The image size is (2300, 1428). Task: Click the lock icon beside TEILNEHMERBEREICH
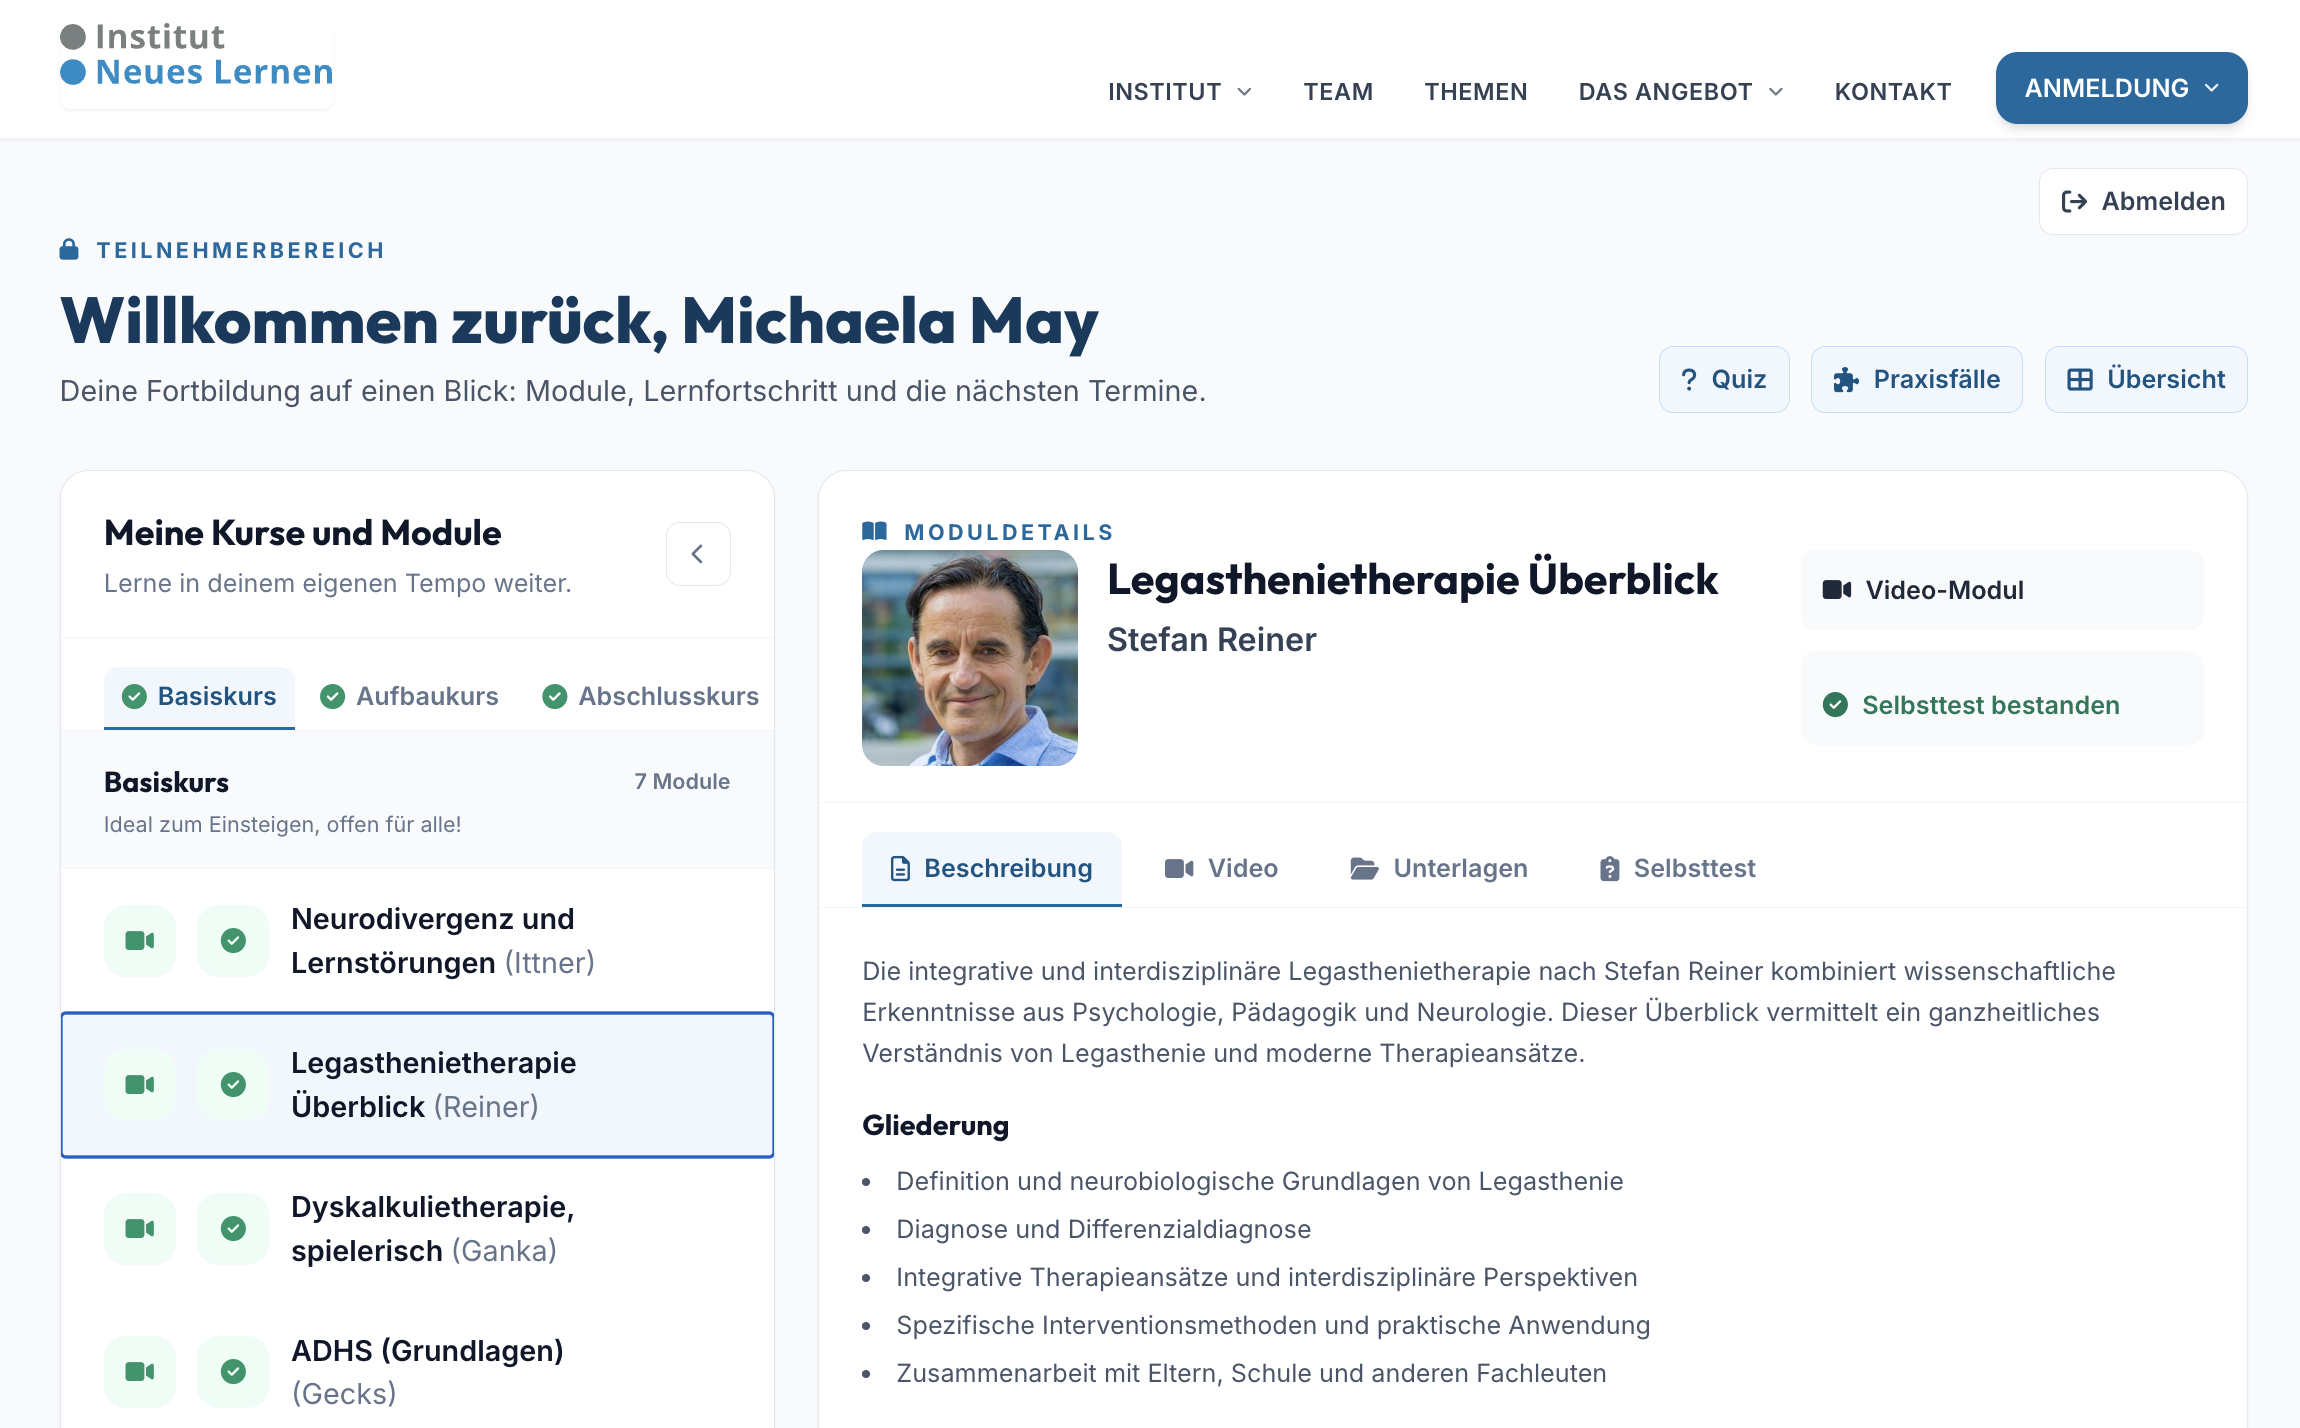tap(69, 249)
